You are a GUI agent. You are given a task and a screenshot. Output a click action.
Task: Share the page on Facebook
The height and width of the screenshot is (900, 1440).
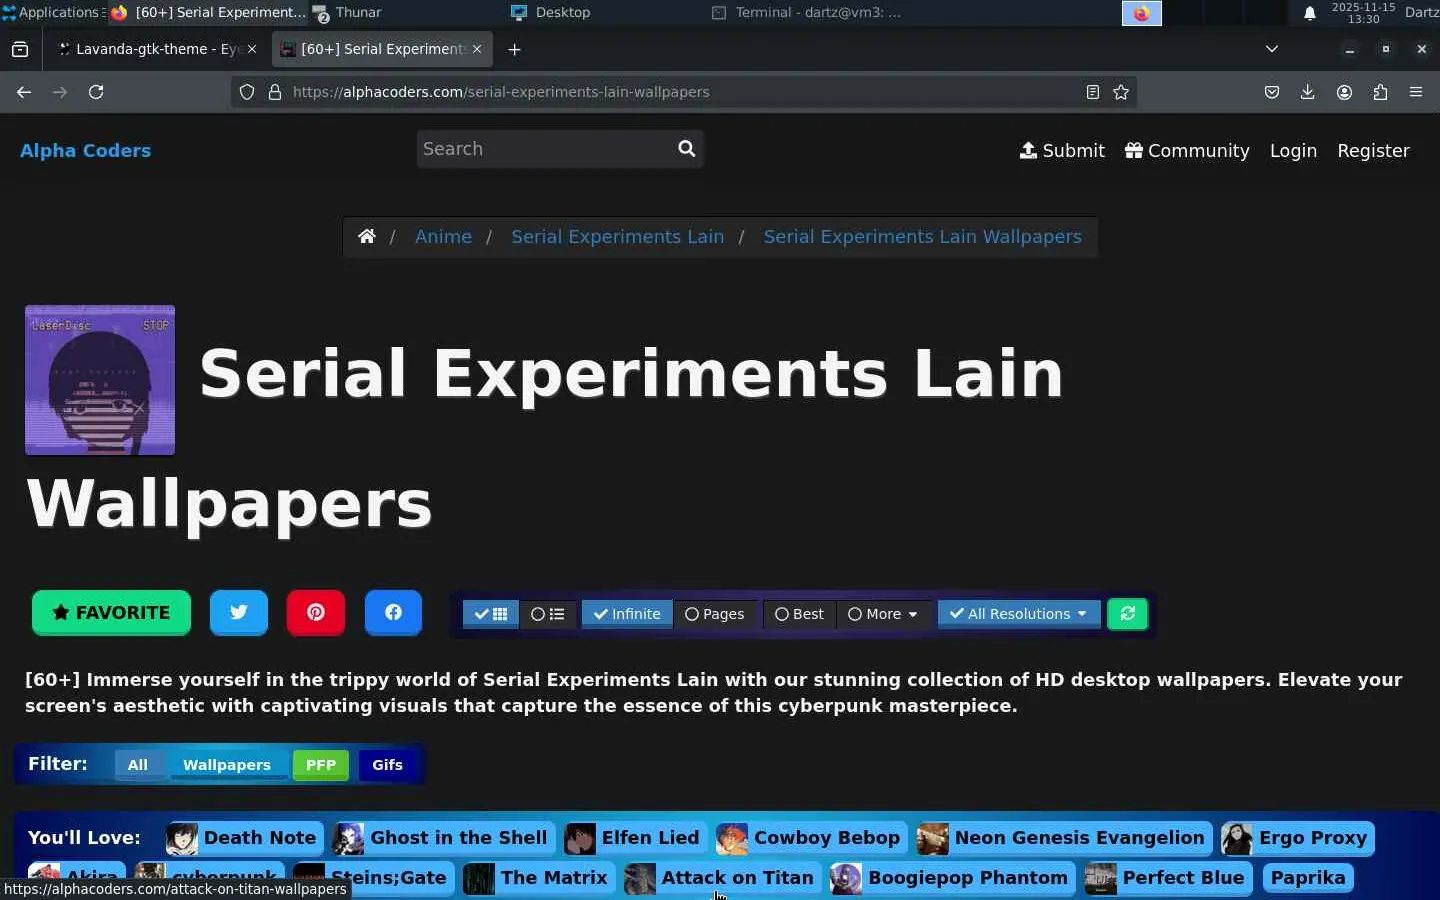point(393,612)
